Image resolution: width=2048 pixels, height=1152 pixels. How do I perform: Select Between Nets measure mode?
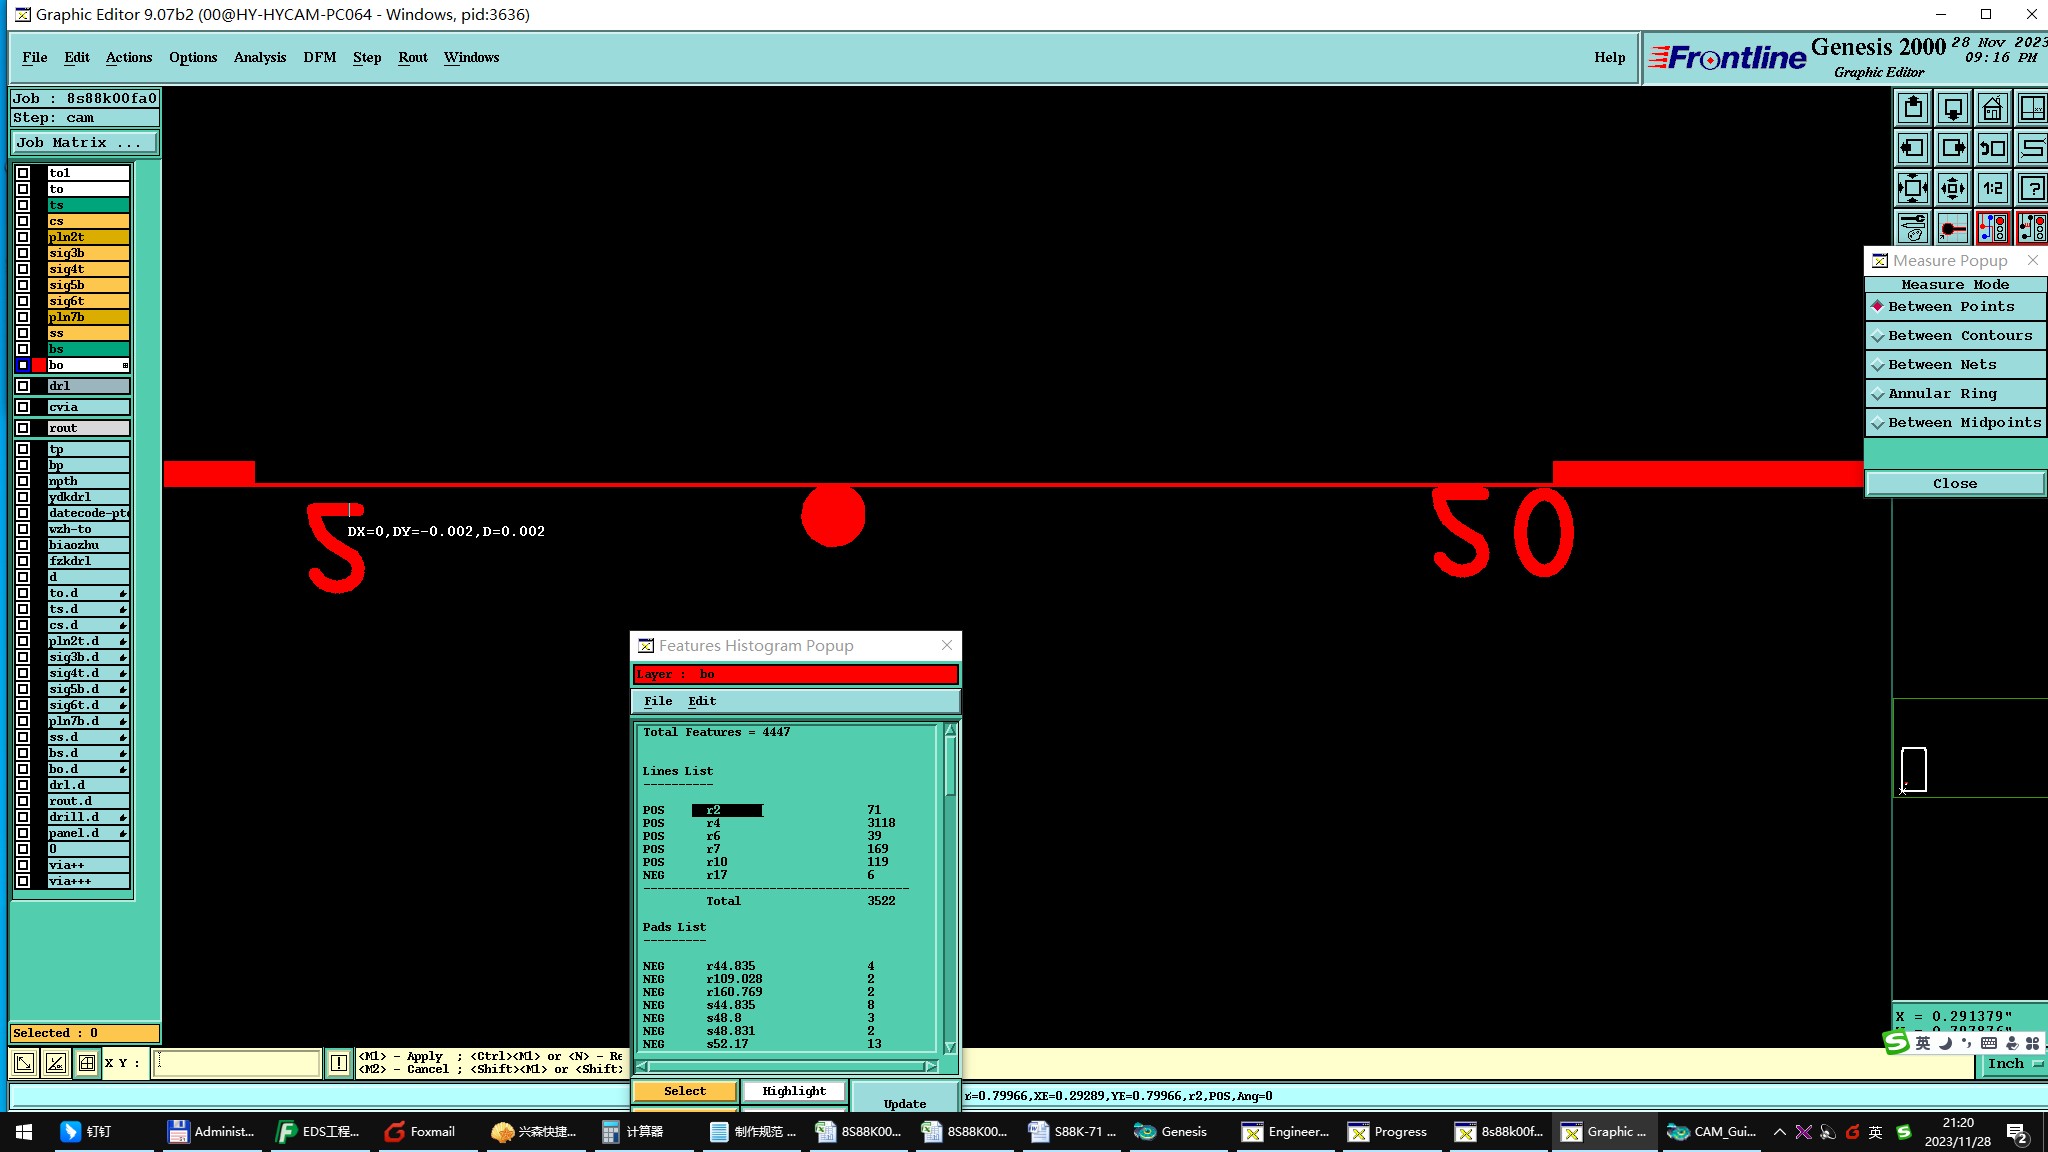[x=1955, y=365]
